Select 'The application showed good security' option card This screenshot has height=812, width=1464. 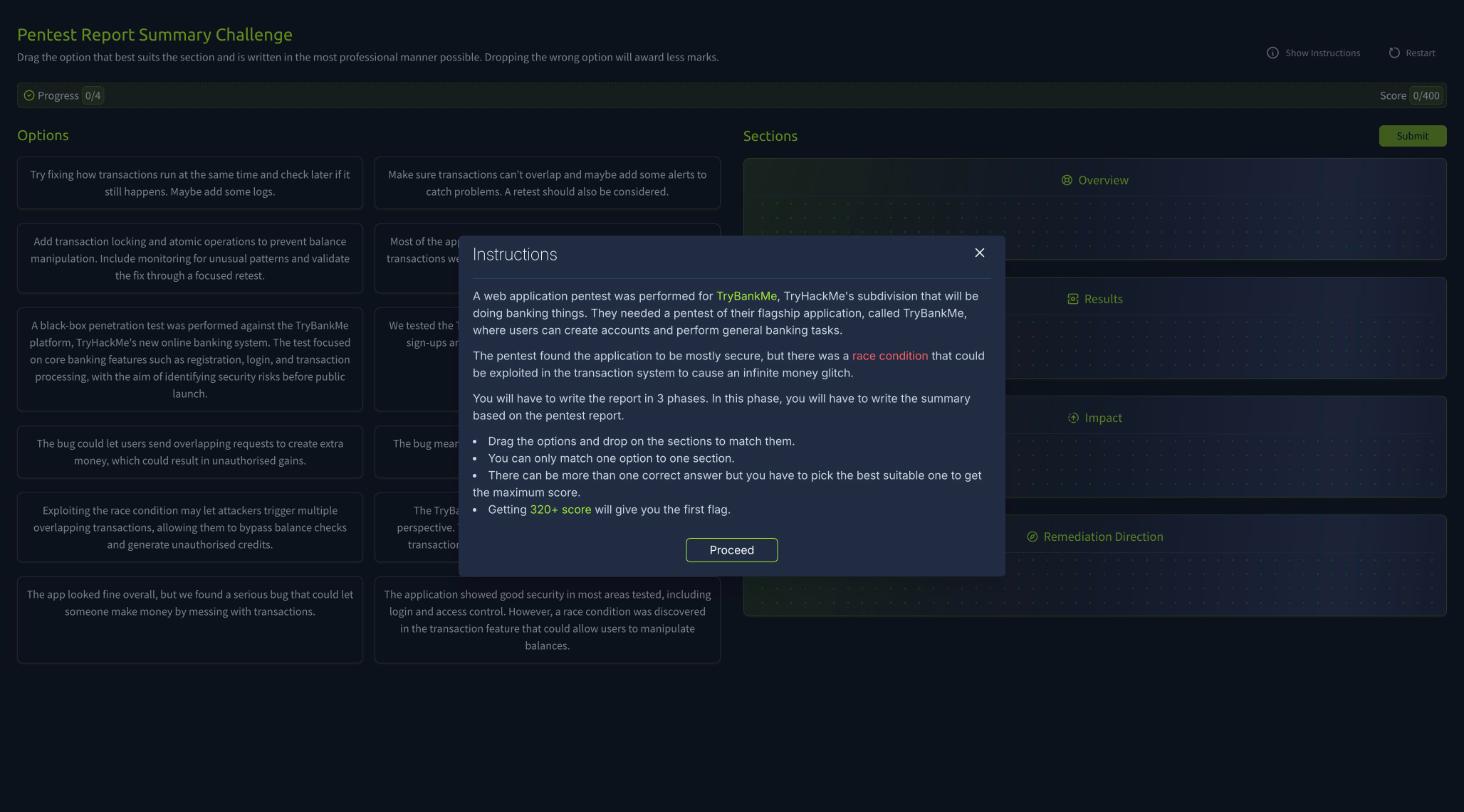click(x=547, y=620)
